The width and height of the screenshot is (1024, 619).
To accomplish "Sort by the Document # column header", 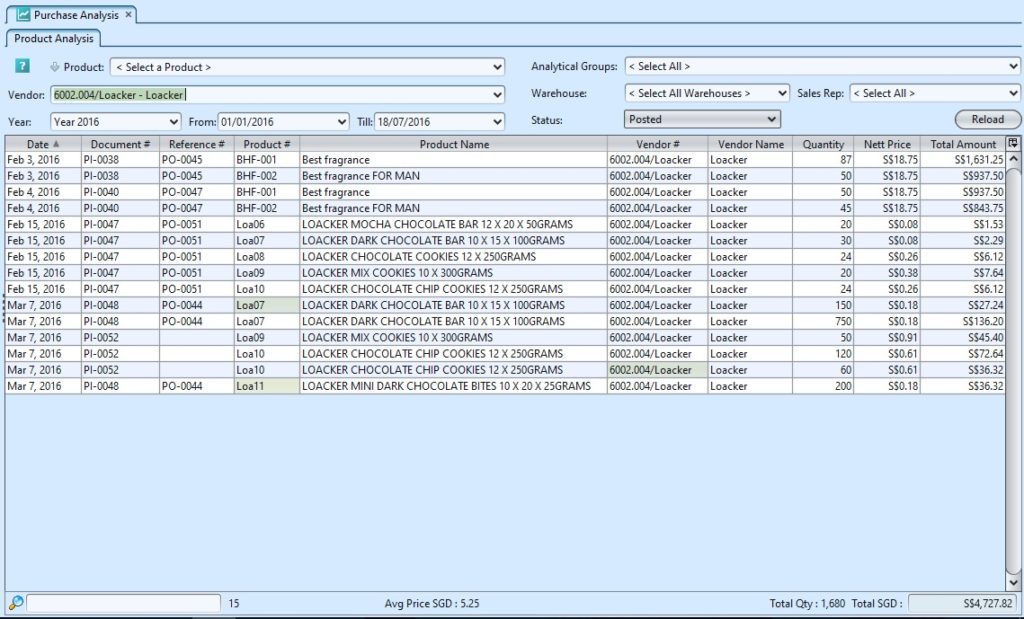I will pyautogui.click(x=120, y=144).
